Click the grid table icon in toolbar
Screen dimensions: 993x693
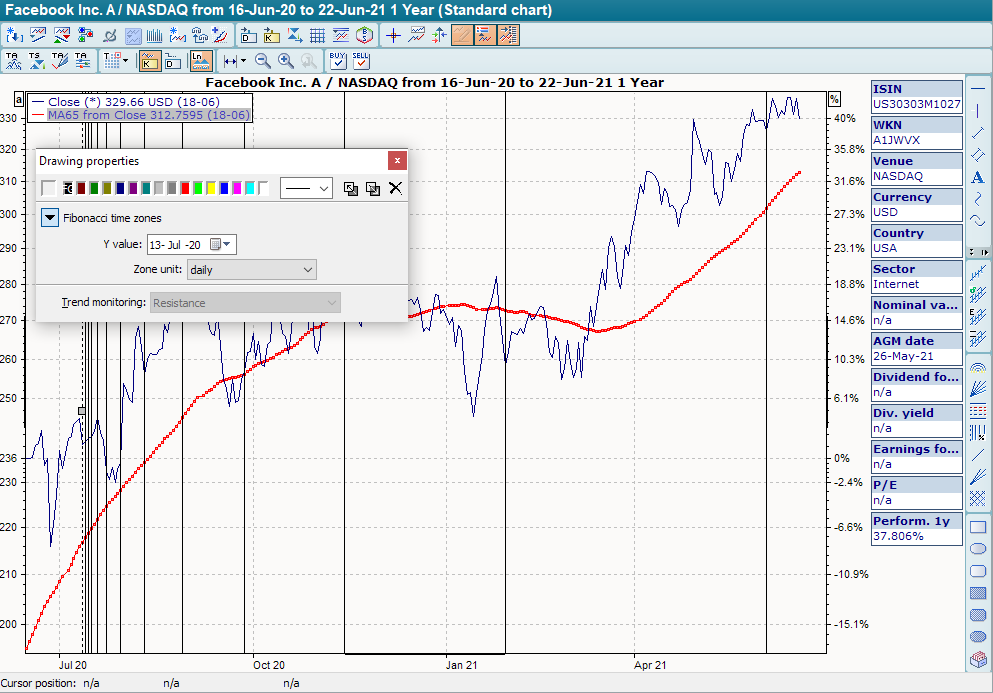pyautogui.click(x=317, y=35)
